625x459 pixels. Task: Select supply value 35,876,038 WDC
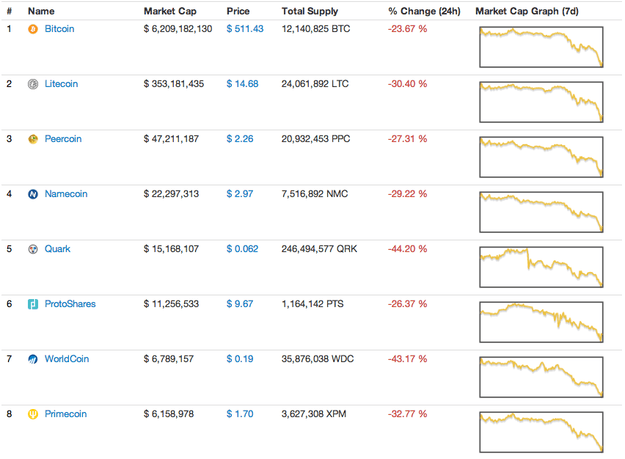click(317, 359)
